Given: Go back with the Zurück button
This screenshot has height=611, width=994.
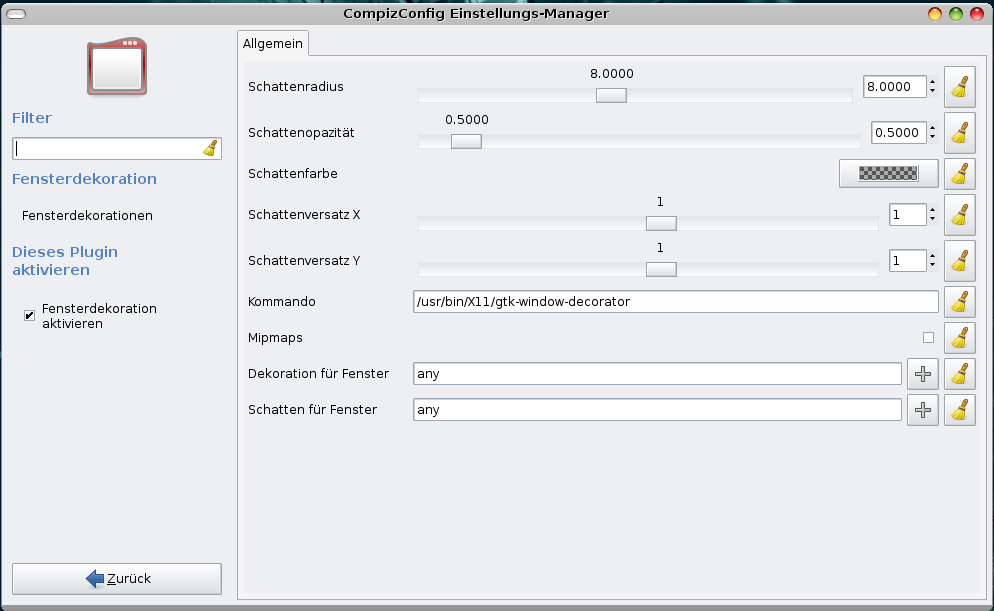Looking at the screenshot, I should tap(117, 579).
